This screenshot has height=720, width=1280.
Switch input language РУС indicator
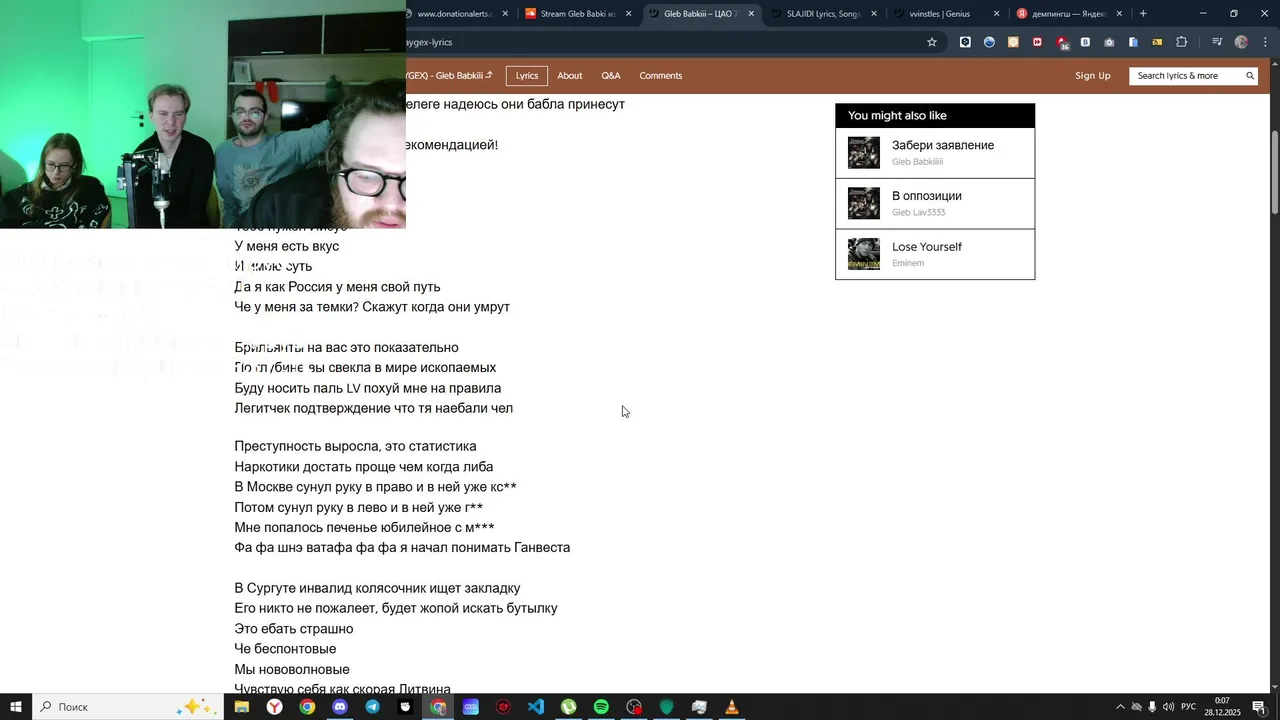[x=1189, y=707]
